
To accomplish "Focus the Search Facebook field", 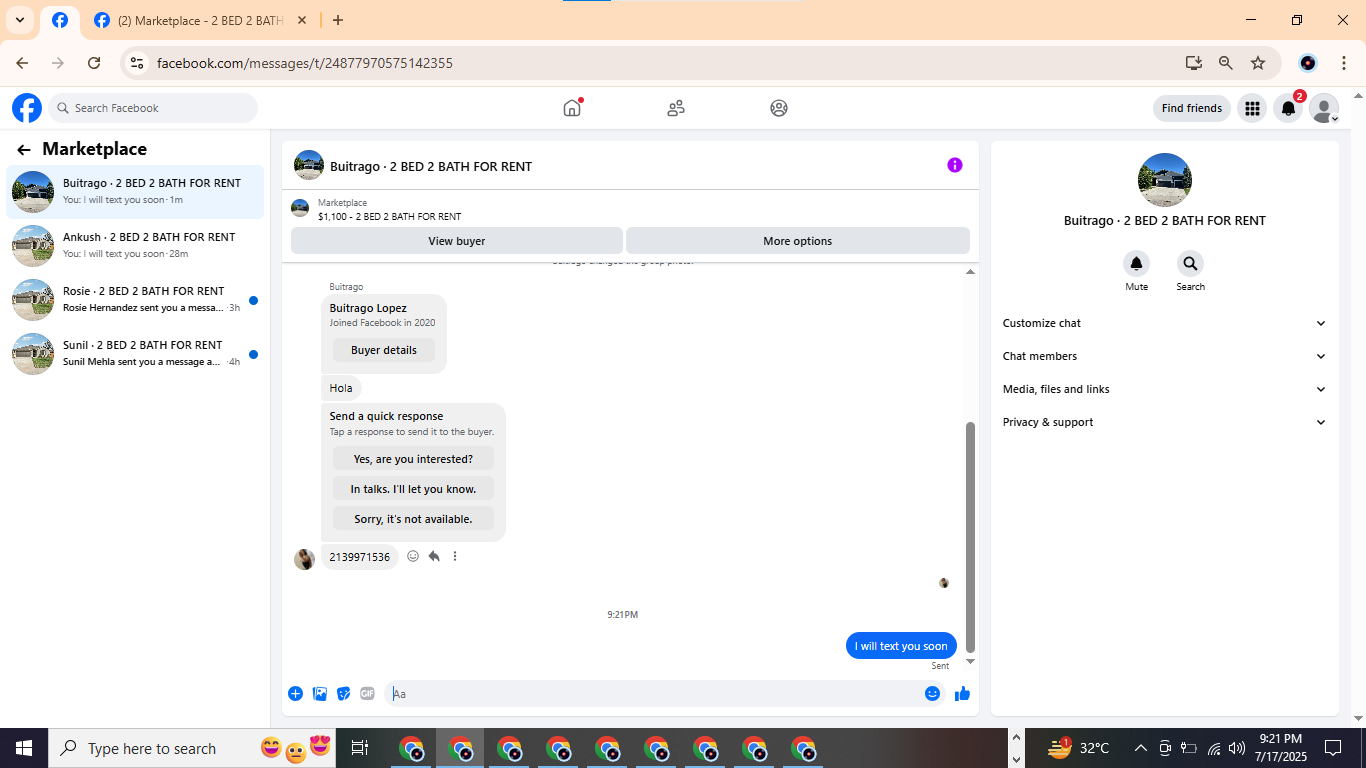I will click(153, 108).
